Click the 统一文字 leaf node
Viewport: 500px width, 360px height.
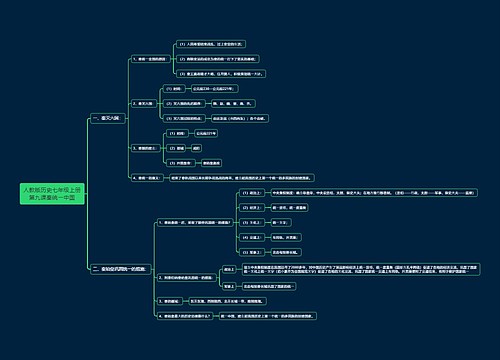(x=281, y=222)
